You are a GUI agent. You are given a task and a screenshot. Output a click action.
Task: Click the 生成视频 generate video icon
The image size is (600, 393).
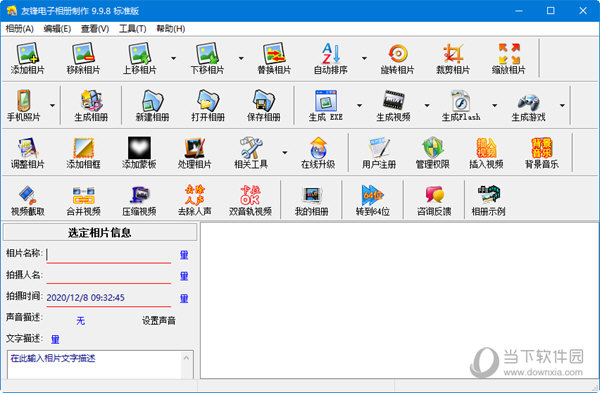tap(393, 105)
